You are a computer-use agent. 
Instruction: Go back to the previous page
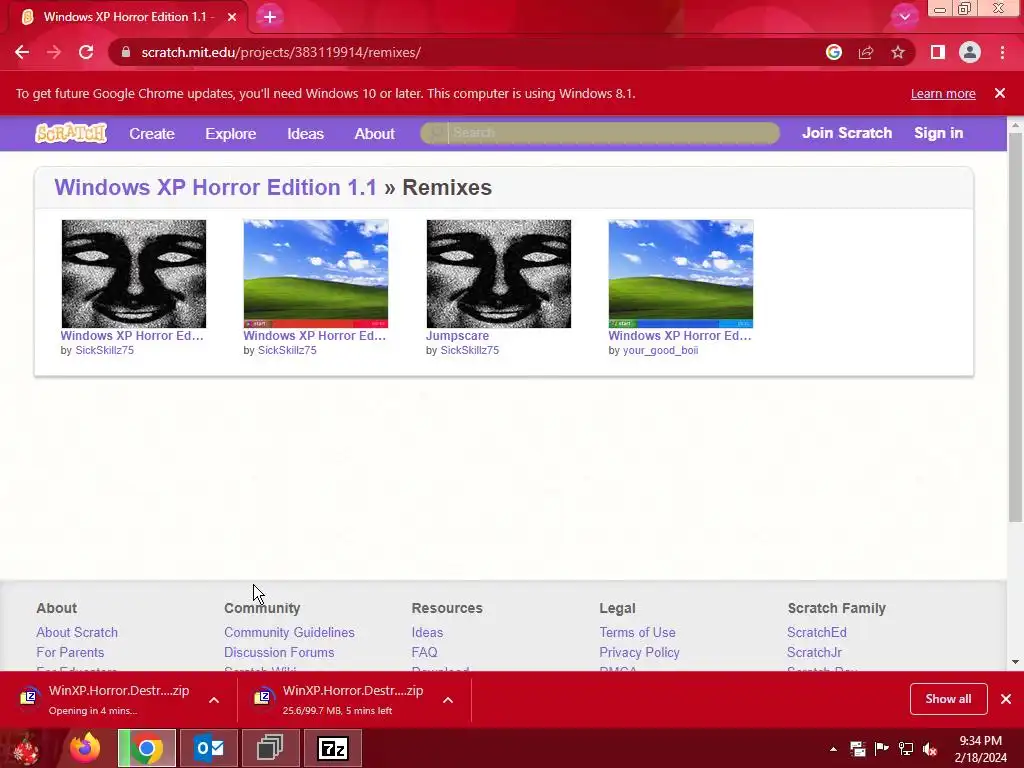tap(22, 52)
